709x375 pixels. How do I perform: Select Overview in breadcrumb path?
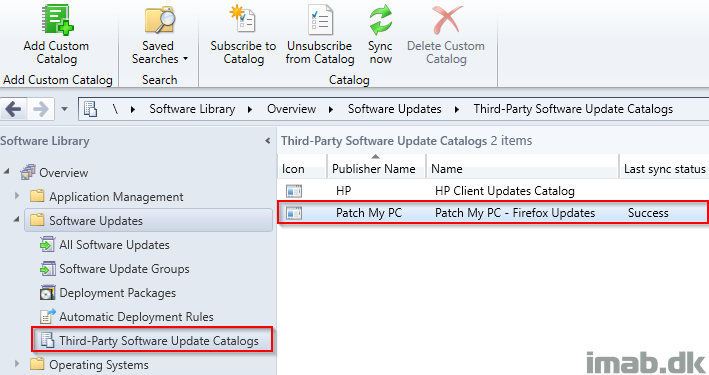[x=291, y=109]
